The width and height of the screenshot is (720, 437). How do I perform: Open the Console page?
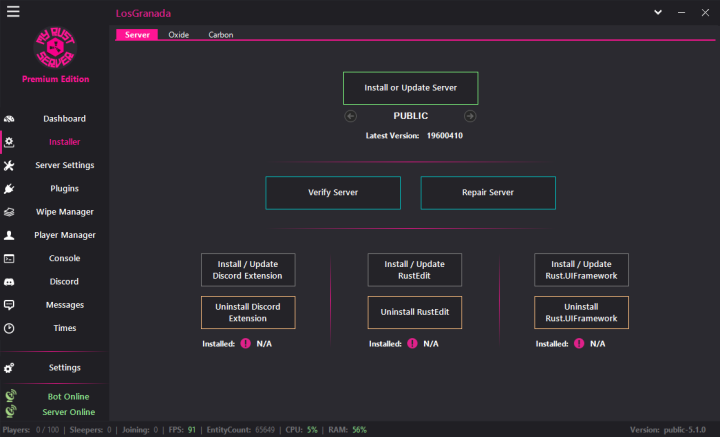[x=64, y=258]
